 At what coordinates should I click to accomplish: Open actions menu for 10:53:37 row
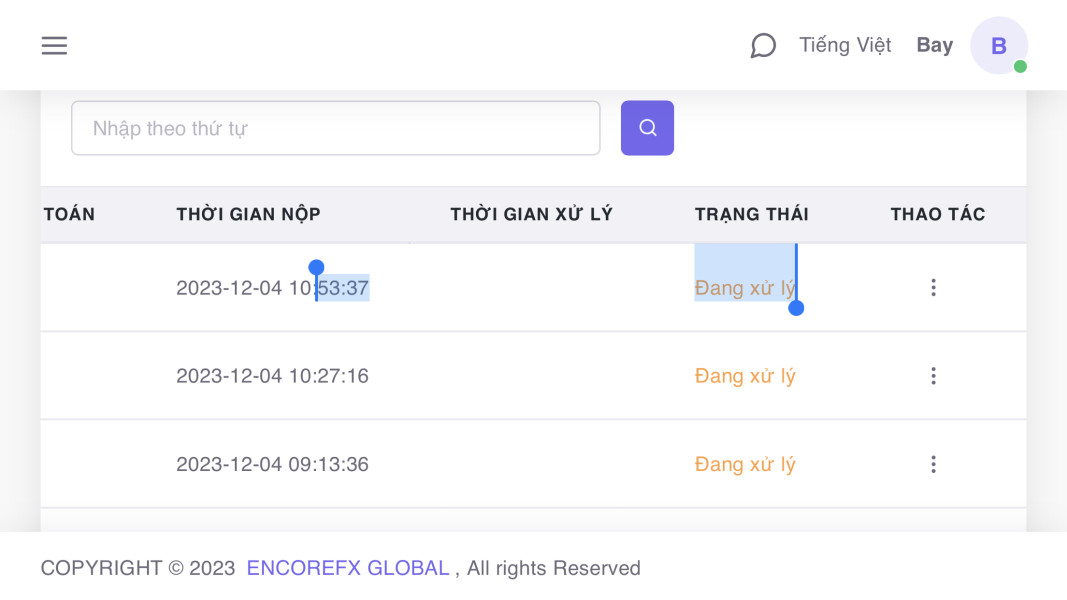(933, 288)
